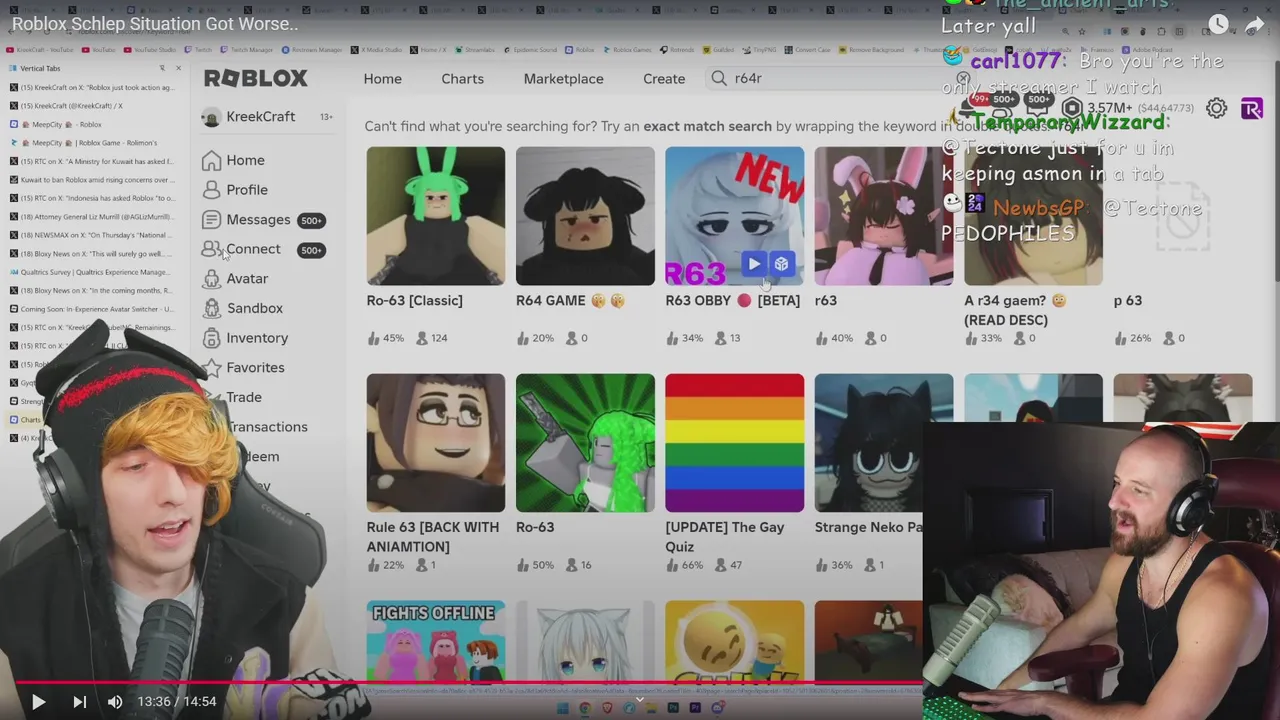Click the R63 OBBY [BETA] title
This screenshot has height=720, width=1280.
coord(732,301)
